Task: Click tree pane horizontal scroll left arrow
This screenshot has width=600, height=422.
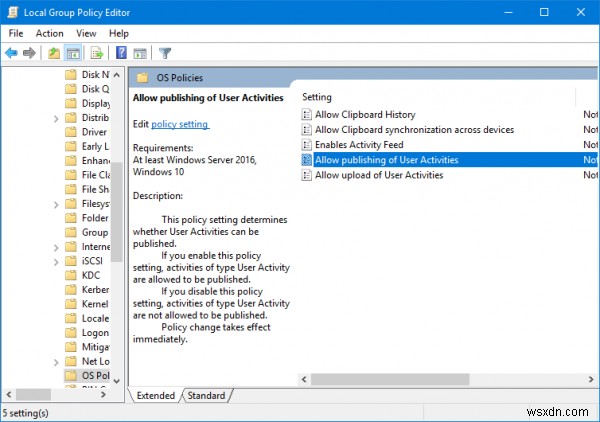Action: click(x=8, y=394)
